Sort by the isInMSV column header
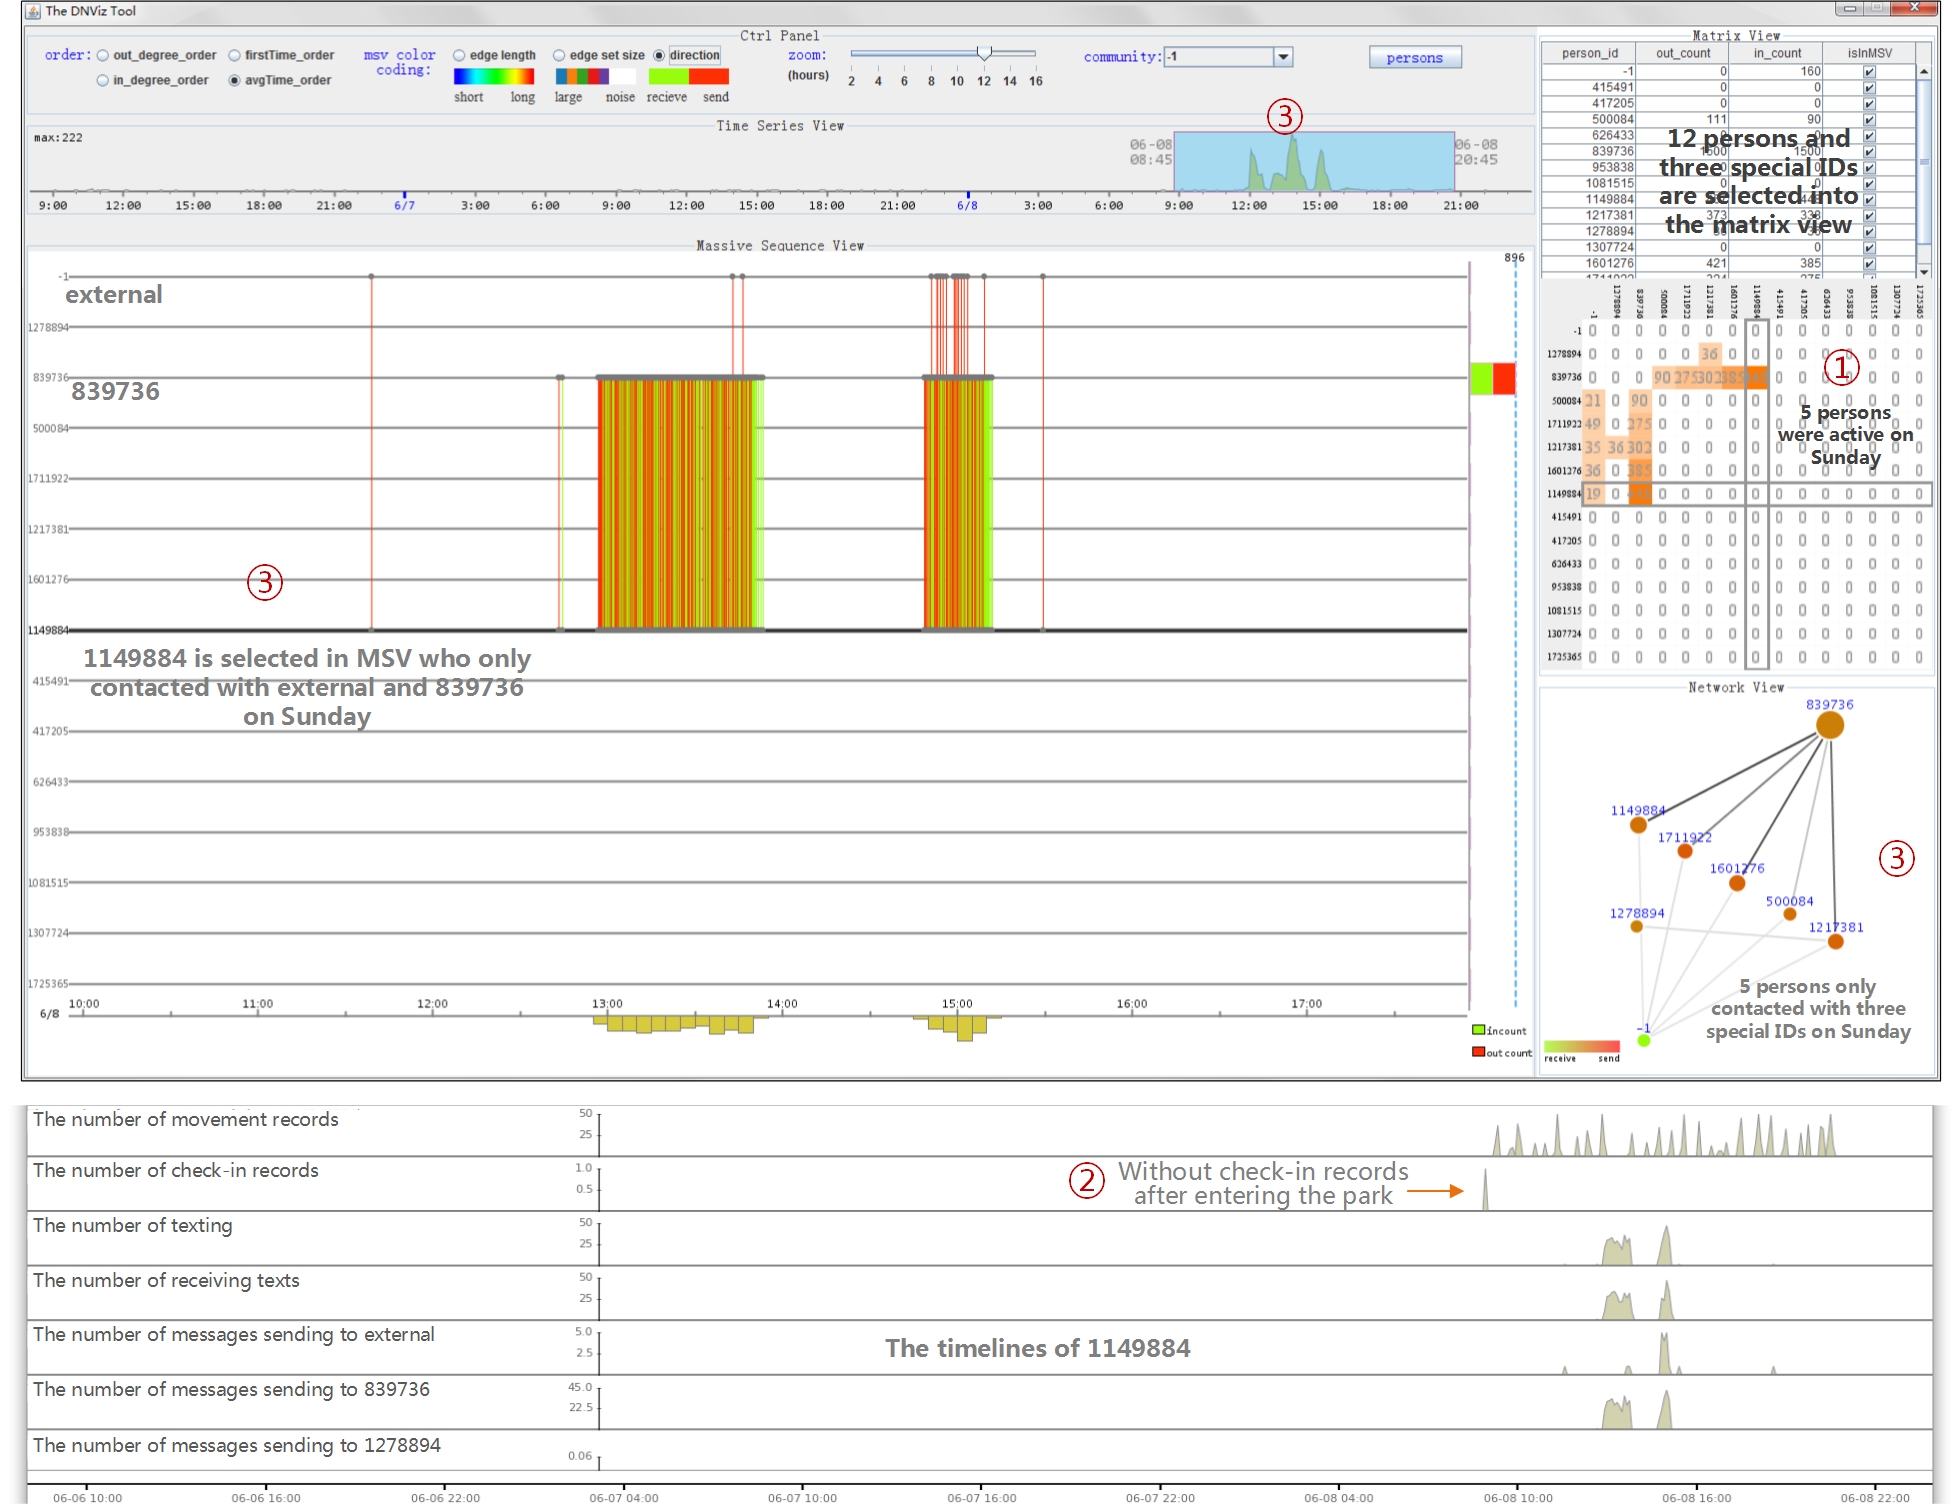This screenshot has height=1504, width=1960. point(1869,54)
